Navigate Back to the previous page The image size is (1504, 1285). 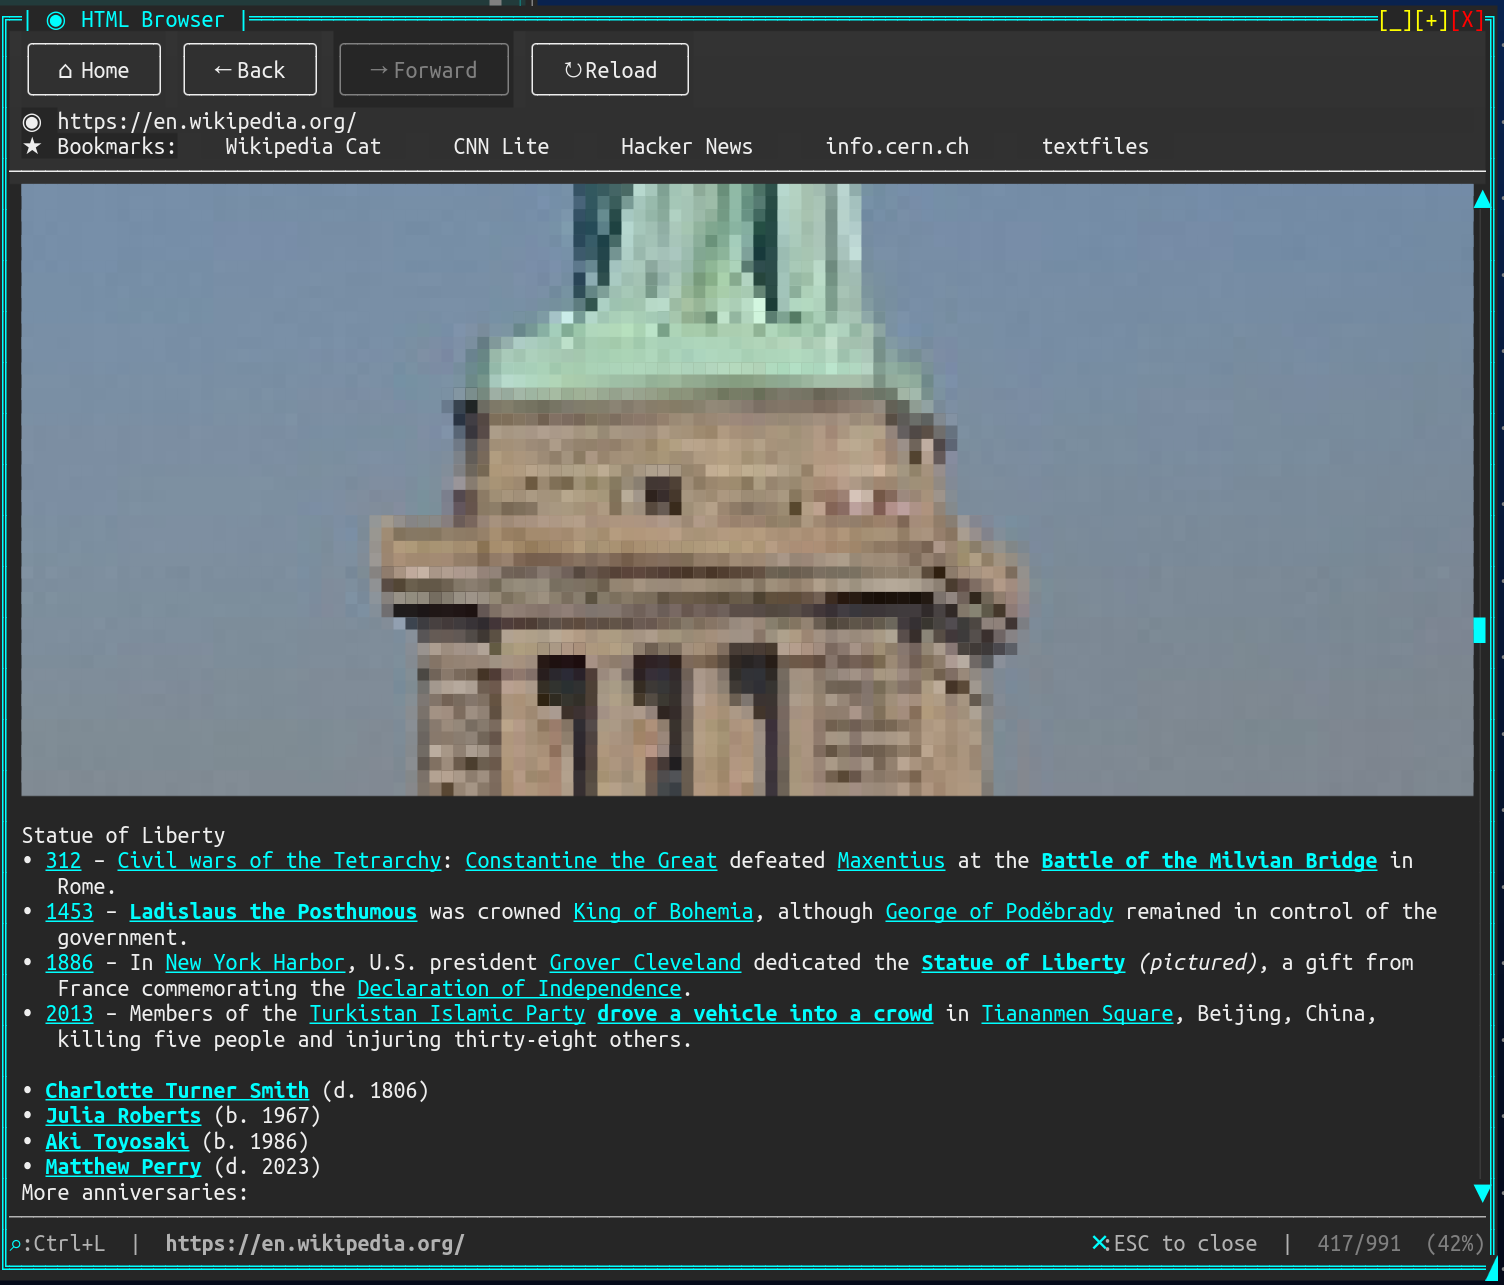[x=250, y=70]
